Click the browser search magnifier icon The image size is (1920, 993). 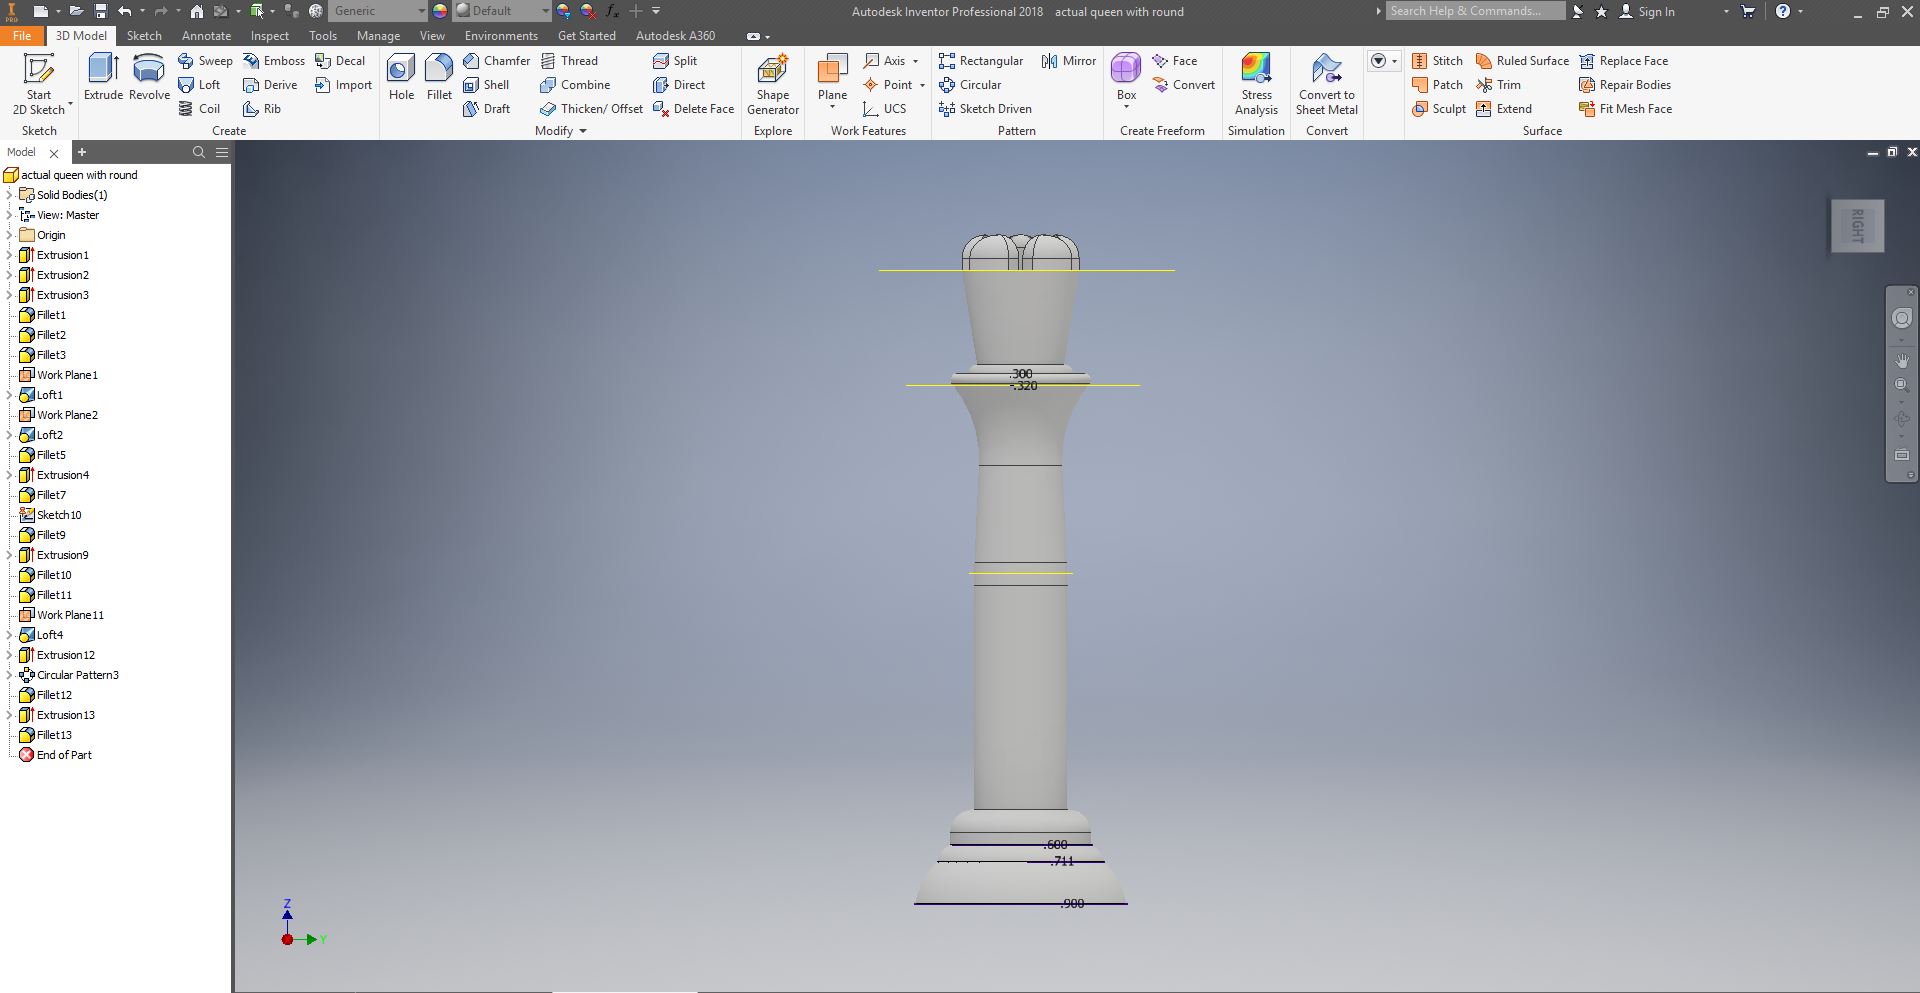[x=199, y=152]
